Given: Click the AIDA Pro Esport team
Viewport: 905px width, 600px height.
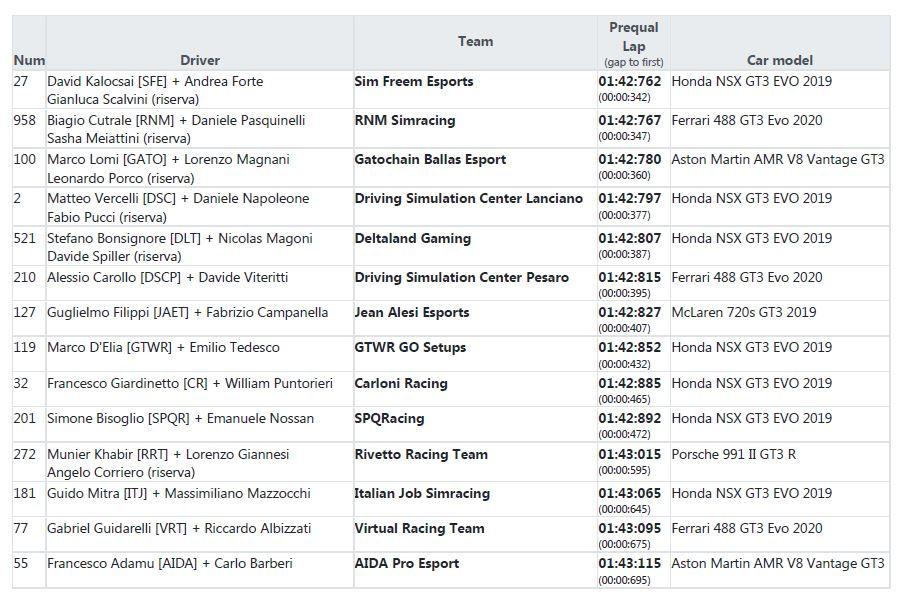Looking at the screenshot, I should pos(407,564).
